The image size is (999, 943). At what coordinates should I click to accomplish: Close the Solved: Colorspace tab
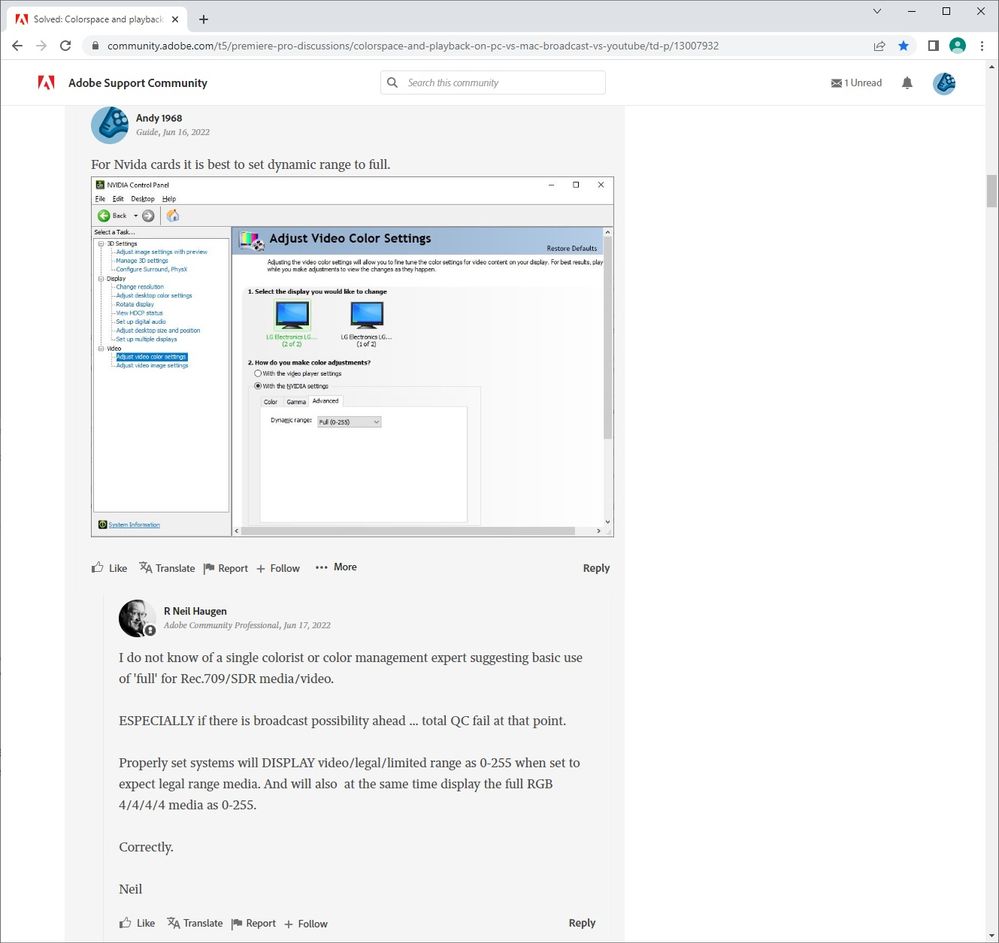(x=175, y=19)
